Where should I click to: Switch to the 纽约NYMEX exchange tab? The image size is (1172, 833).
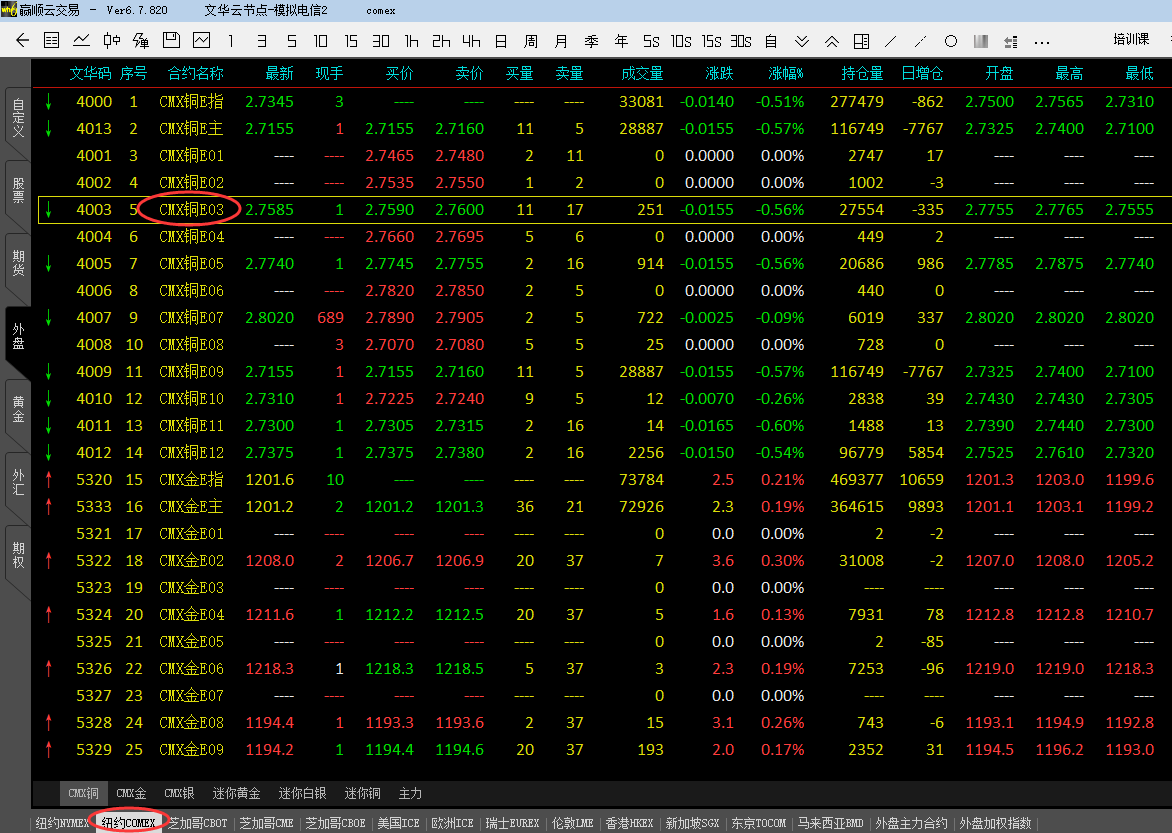(61, 823)
